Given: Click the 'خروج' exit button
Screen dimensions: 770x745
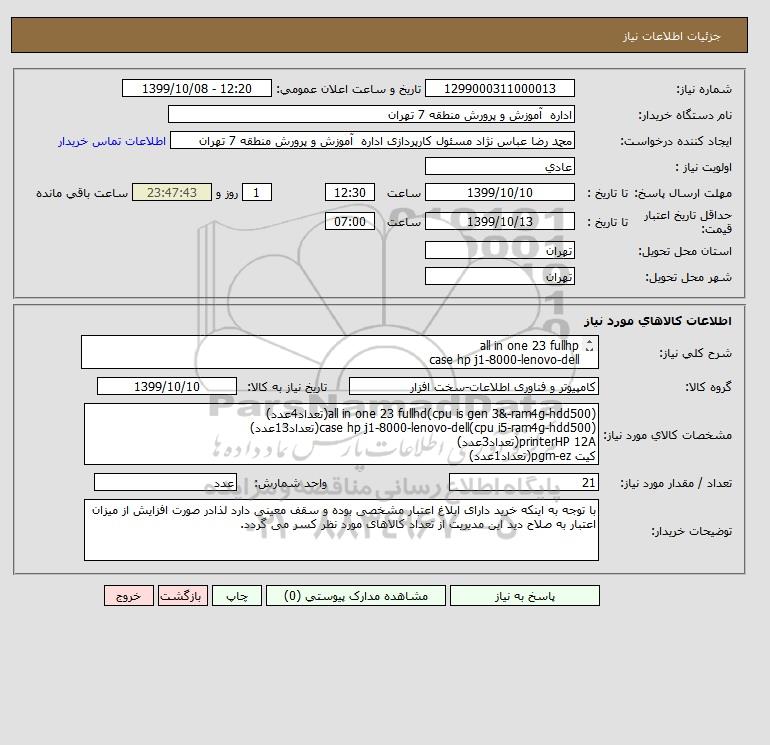Looking at the screenshot, I should click(x=129, y=596).
